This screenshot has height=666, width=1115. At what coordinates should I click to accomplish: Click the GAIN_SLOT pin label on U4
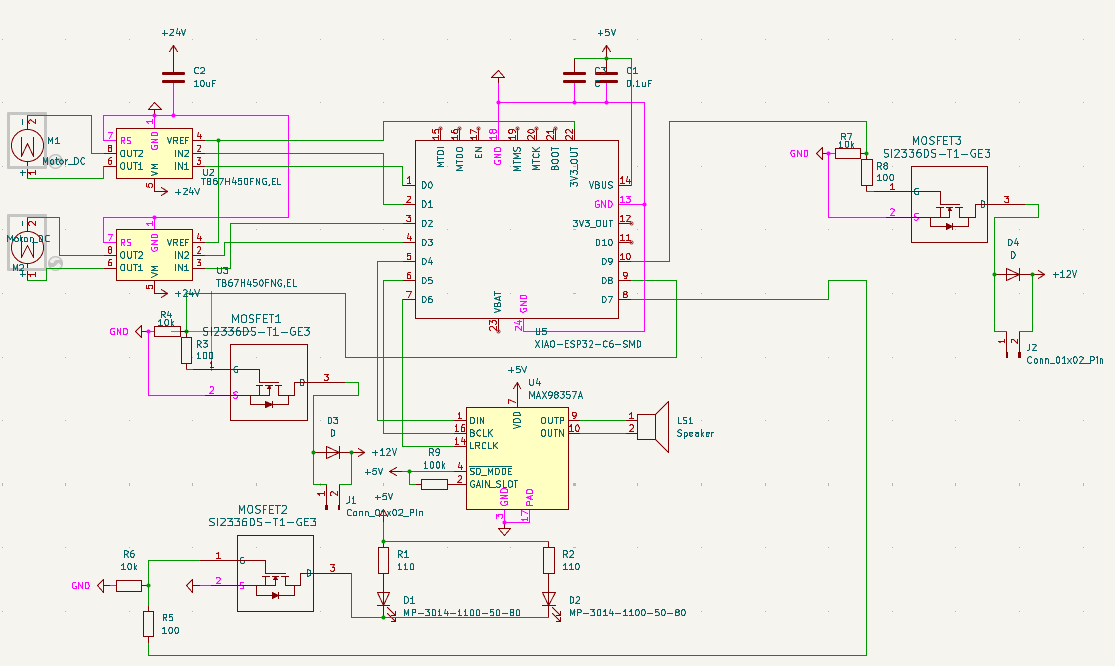coord(494,484)
